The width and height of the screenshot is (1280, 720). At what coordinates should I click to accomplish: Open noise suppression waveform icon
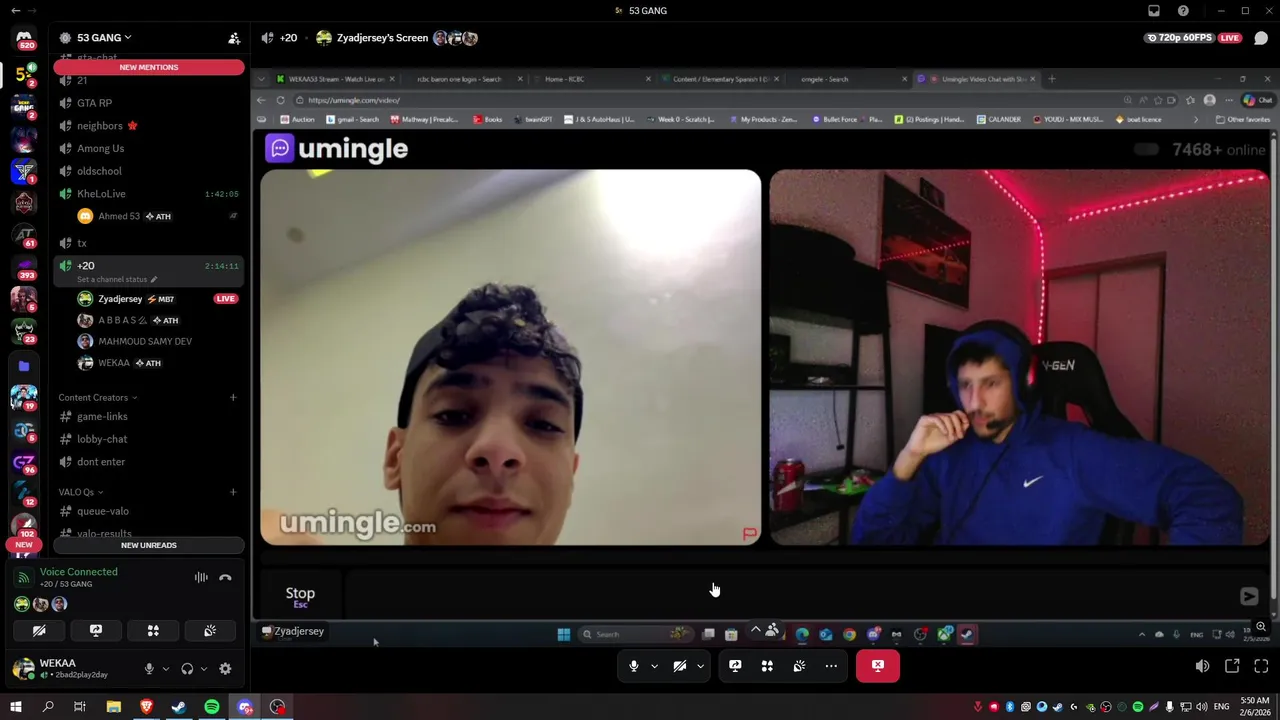(201, 577)
